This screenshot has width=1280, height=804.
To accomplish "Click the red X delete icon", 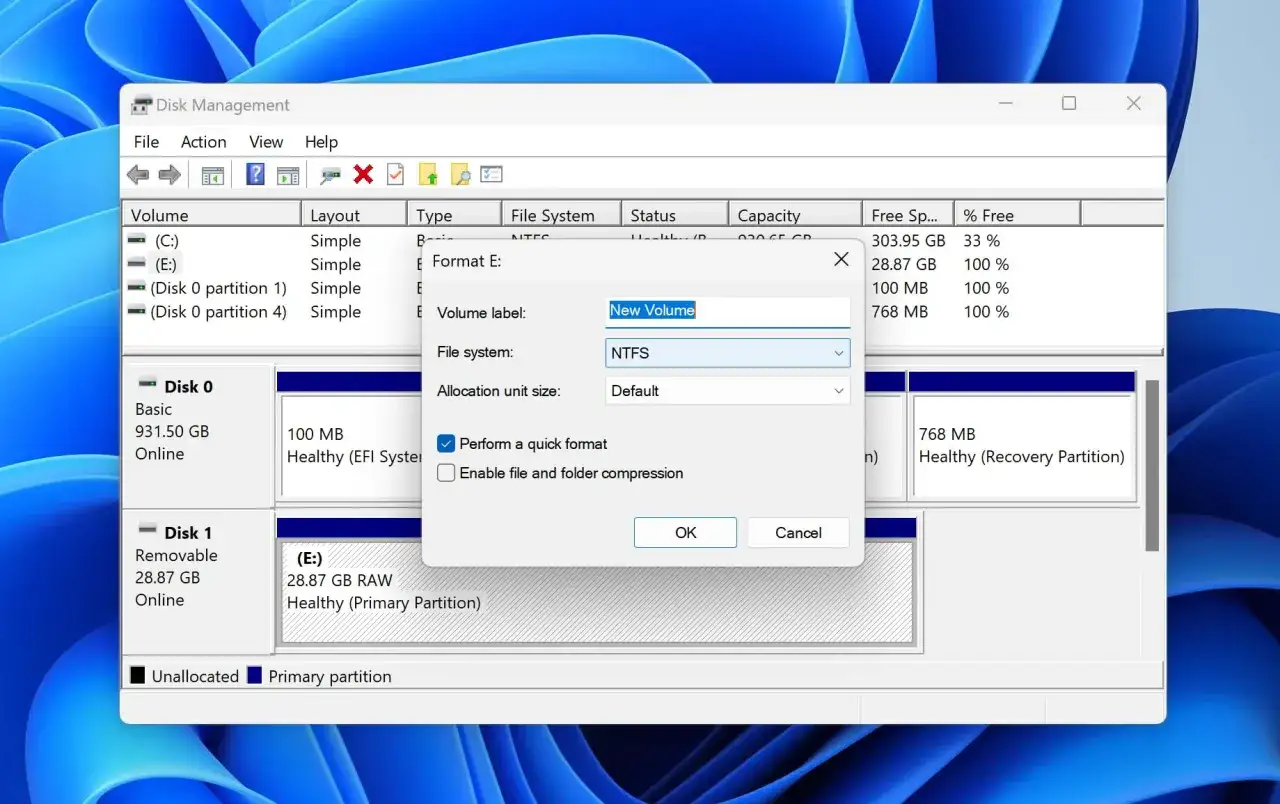I will pos(363,174).
